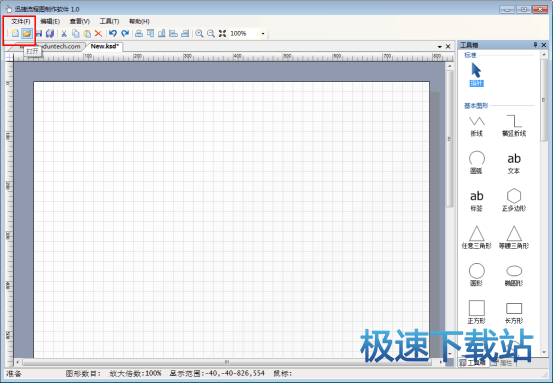Click the New document toolbar icon
Viewport: 554px width, 383px height.
[15, 34]
